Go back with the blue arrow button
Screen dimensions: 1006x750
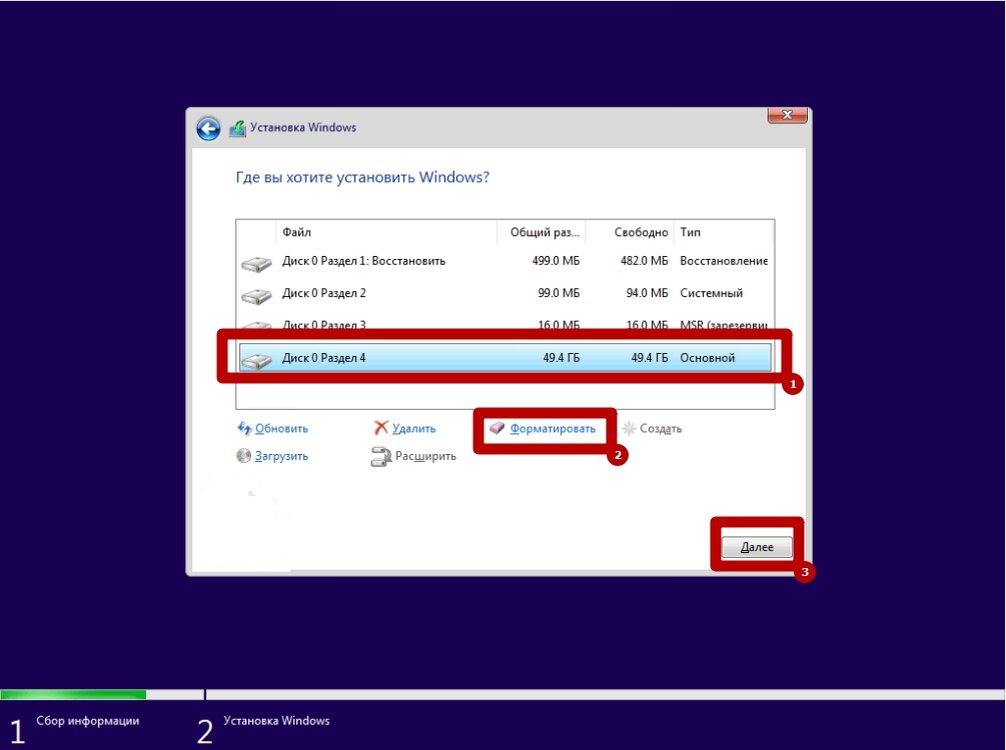click(x=208, y=128)
